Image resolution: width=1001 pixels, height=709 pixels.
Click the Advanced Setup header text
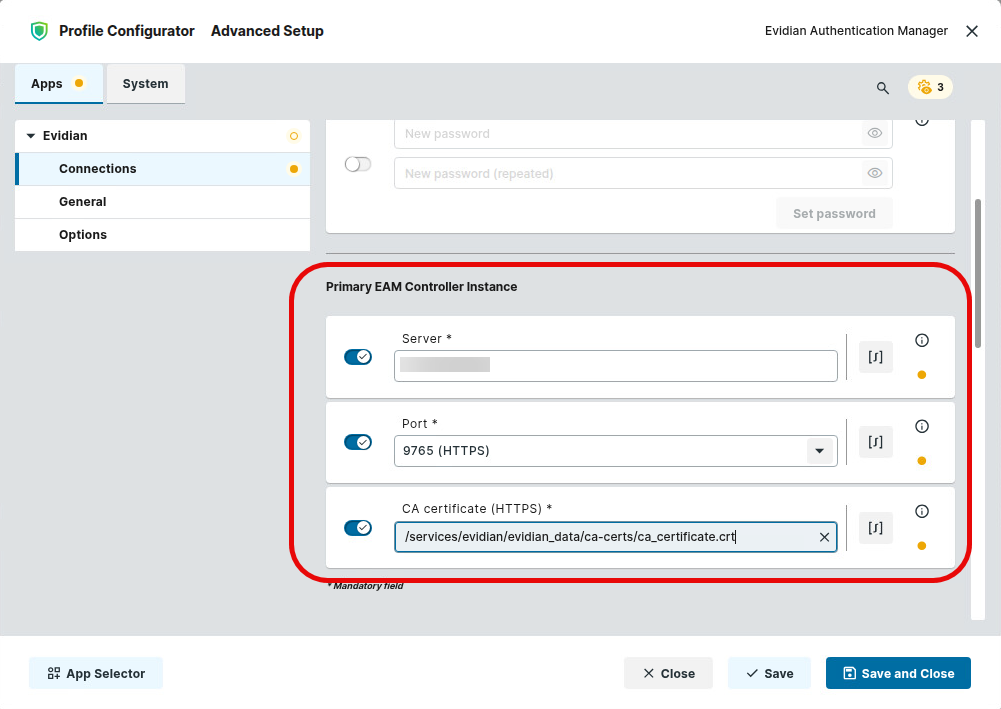(267, 31)
